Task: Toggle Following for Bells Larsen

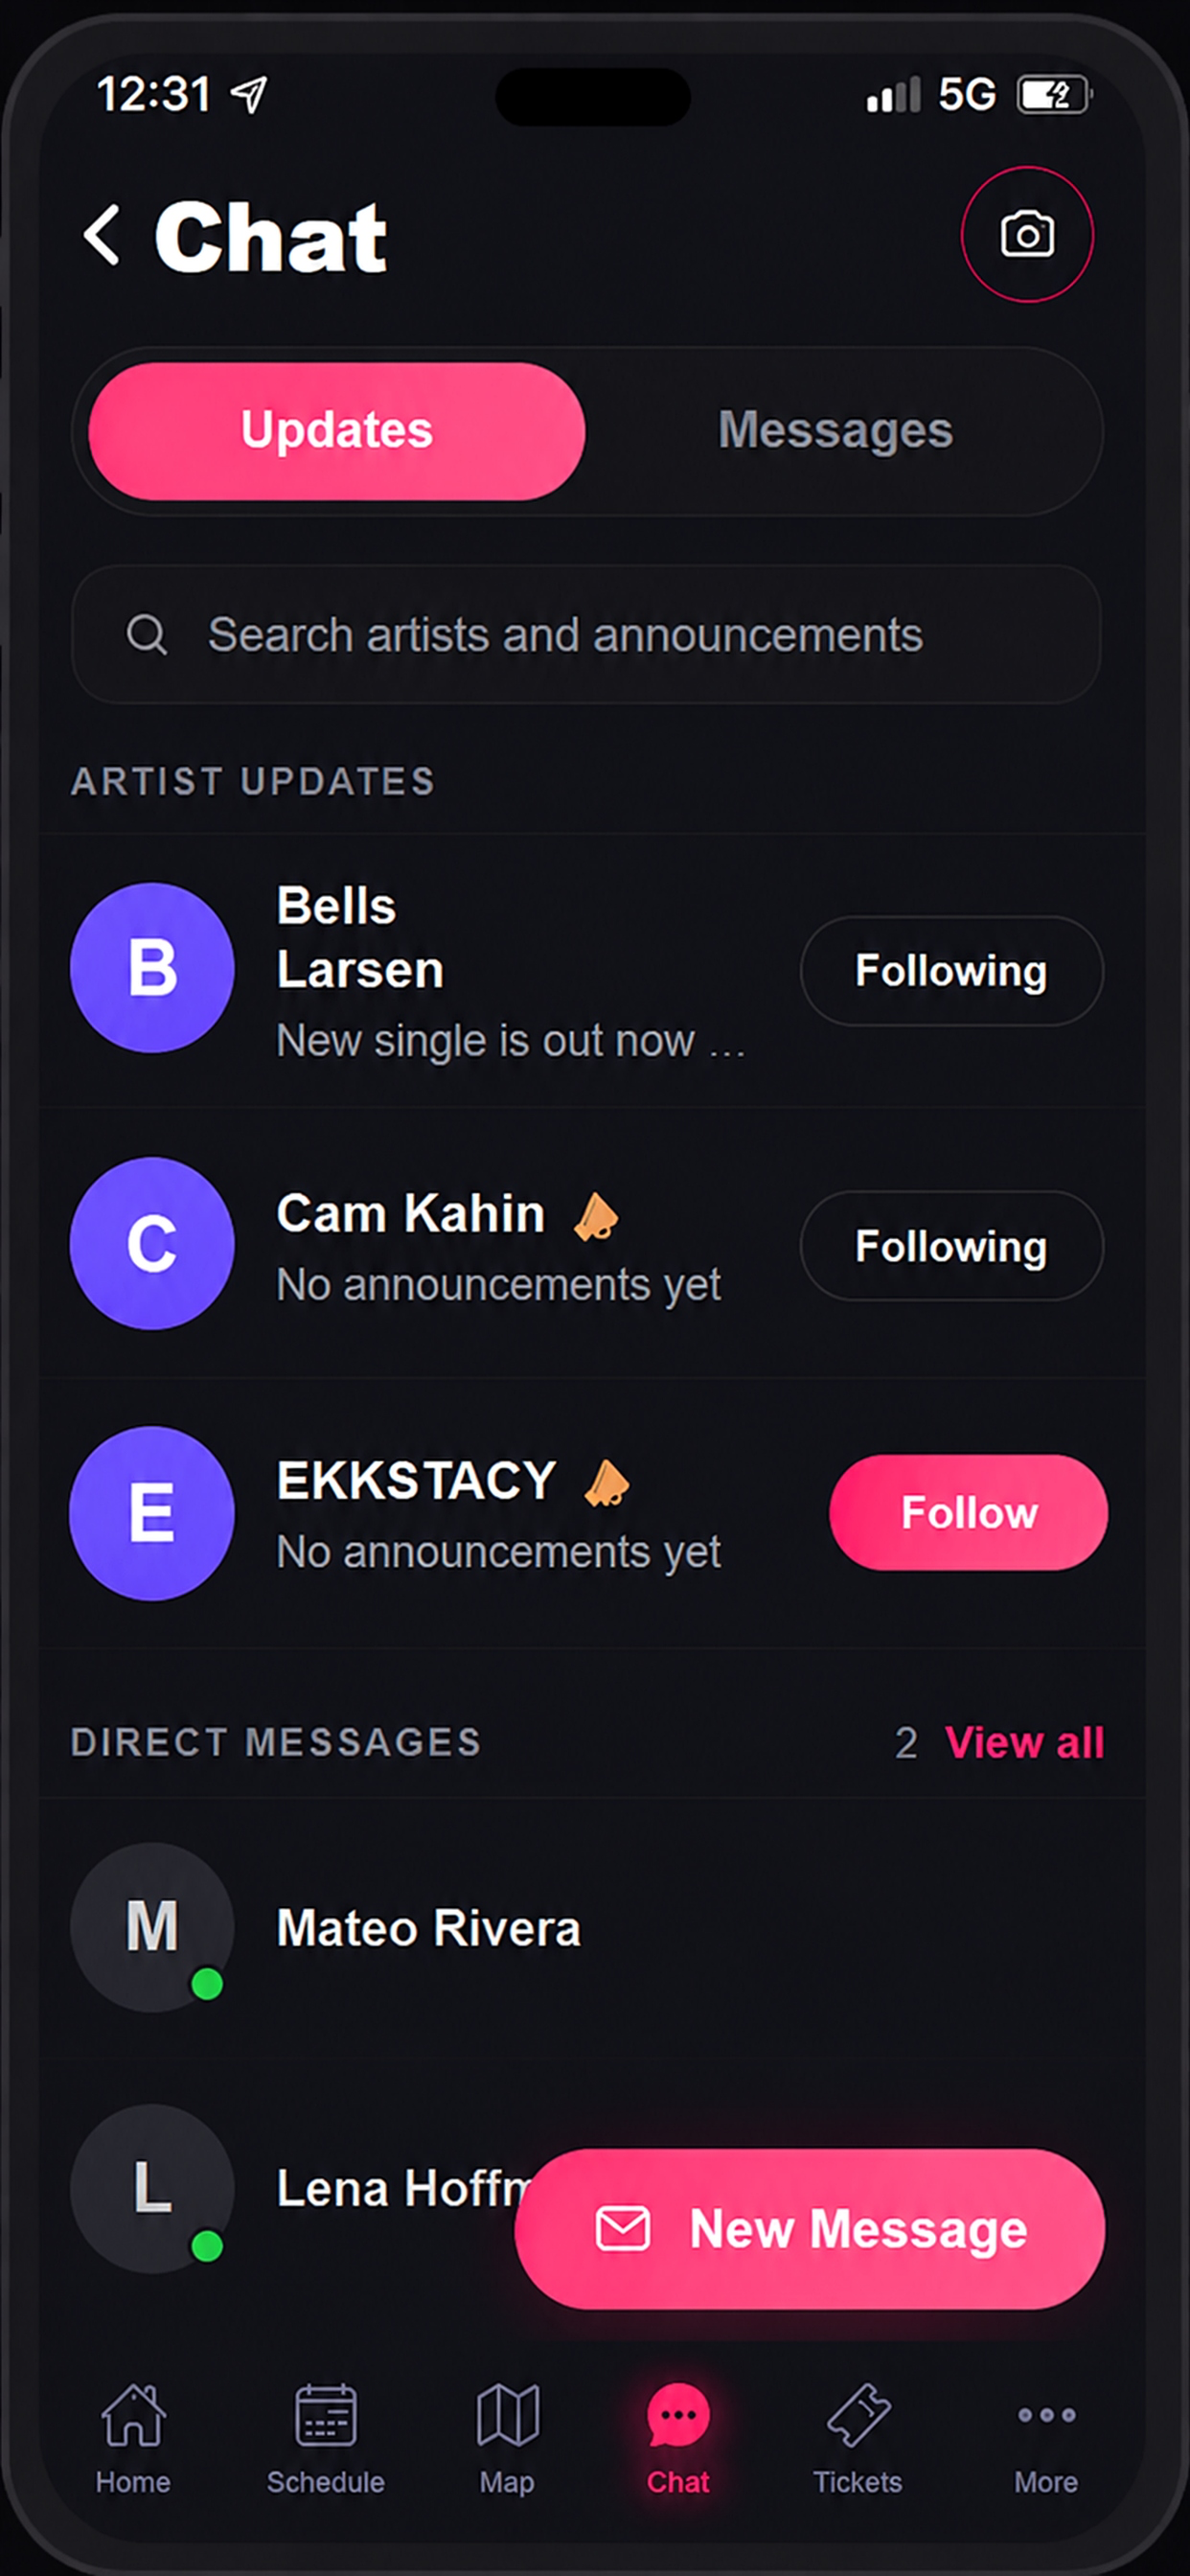Action: pyautogui.click(x=951, y=970)
